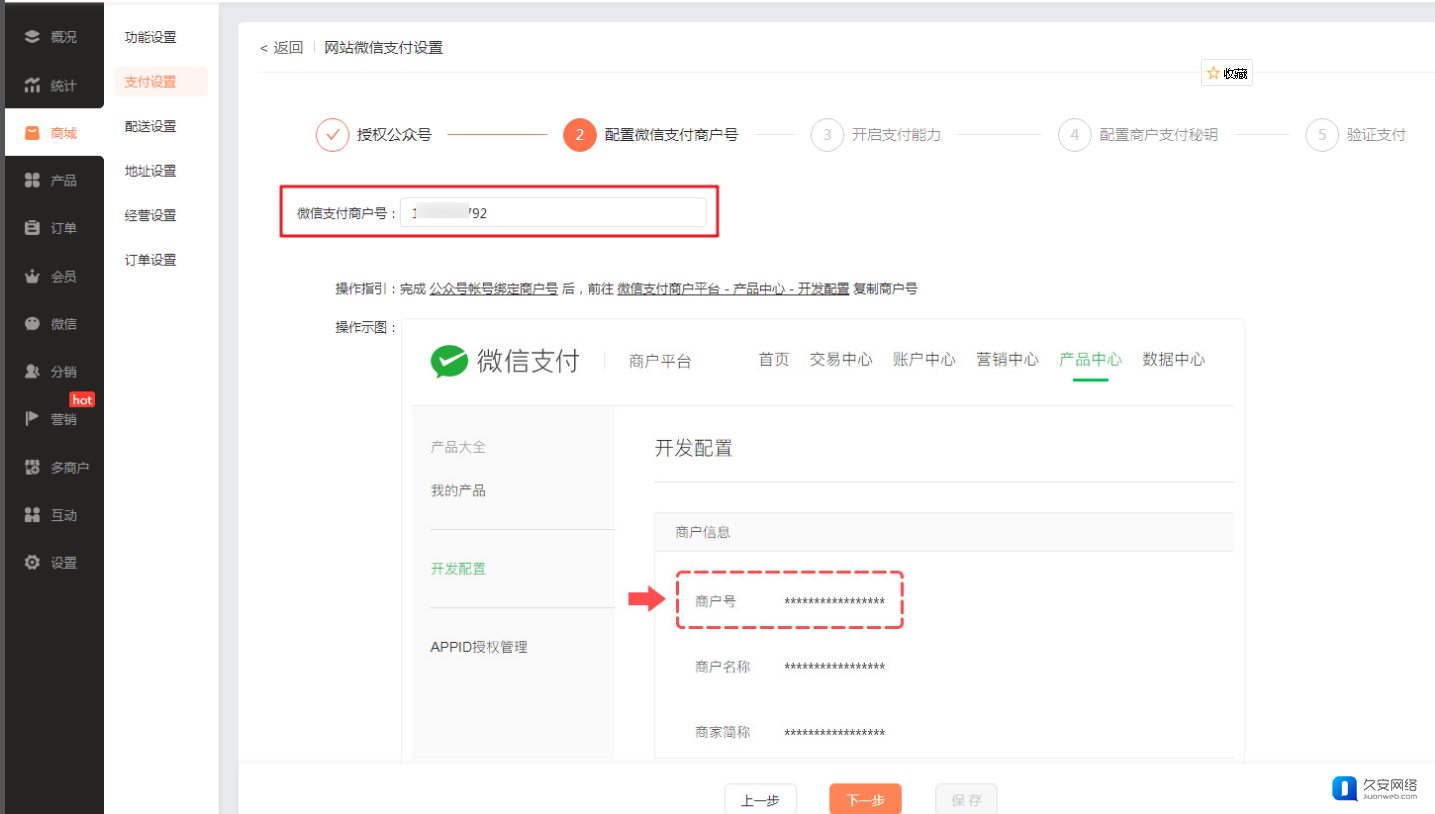This screenshot has height=814, width=1435.
Task: Click the 营销 marketing flag icon
Action: click(x=32, y=419)
